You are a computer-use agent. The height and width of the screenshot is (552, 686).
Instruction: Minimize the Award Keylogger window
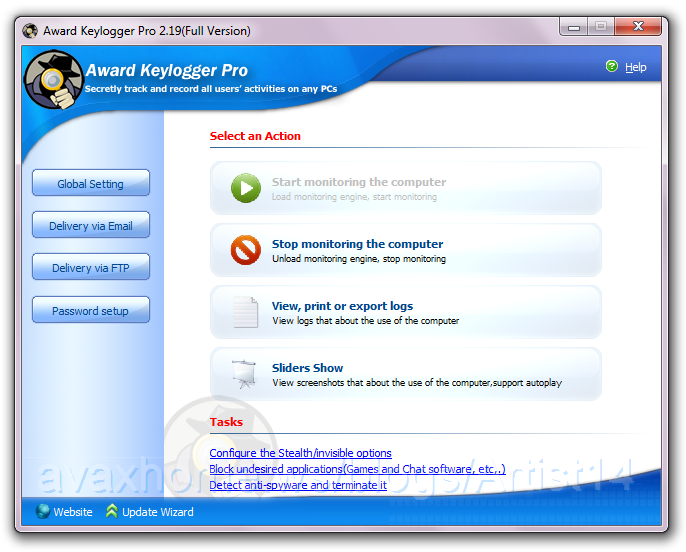tap(574, 27)
